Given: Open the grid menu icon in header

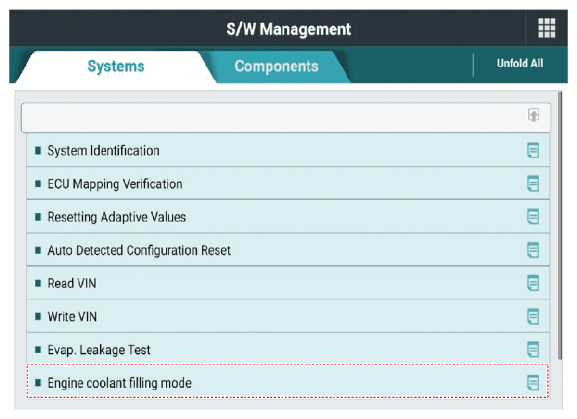Looking at the screenshot, I should click(546, 28).
